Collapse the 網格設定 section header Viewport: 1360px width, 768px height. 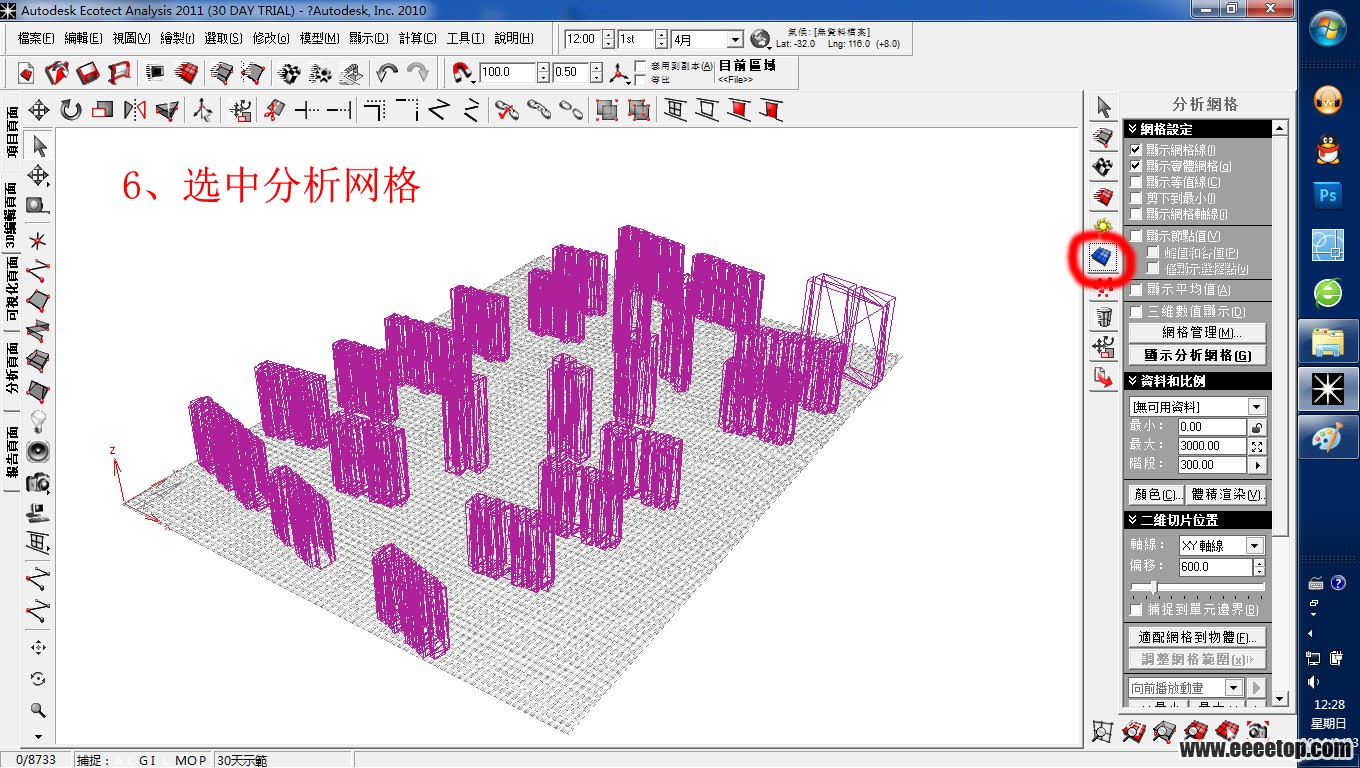click(1198, 129)
